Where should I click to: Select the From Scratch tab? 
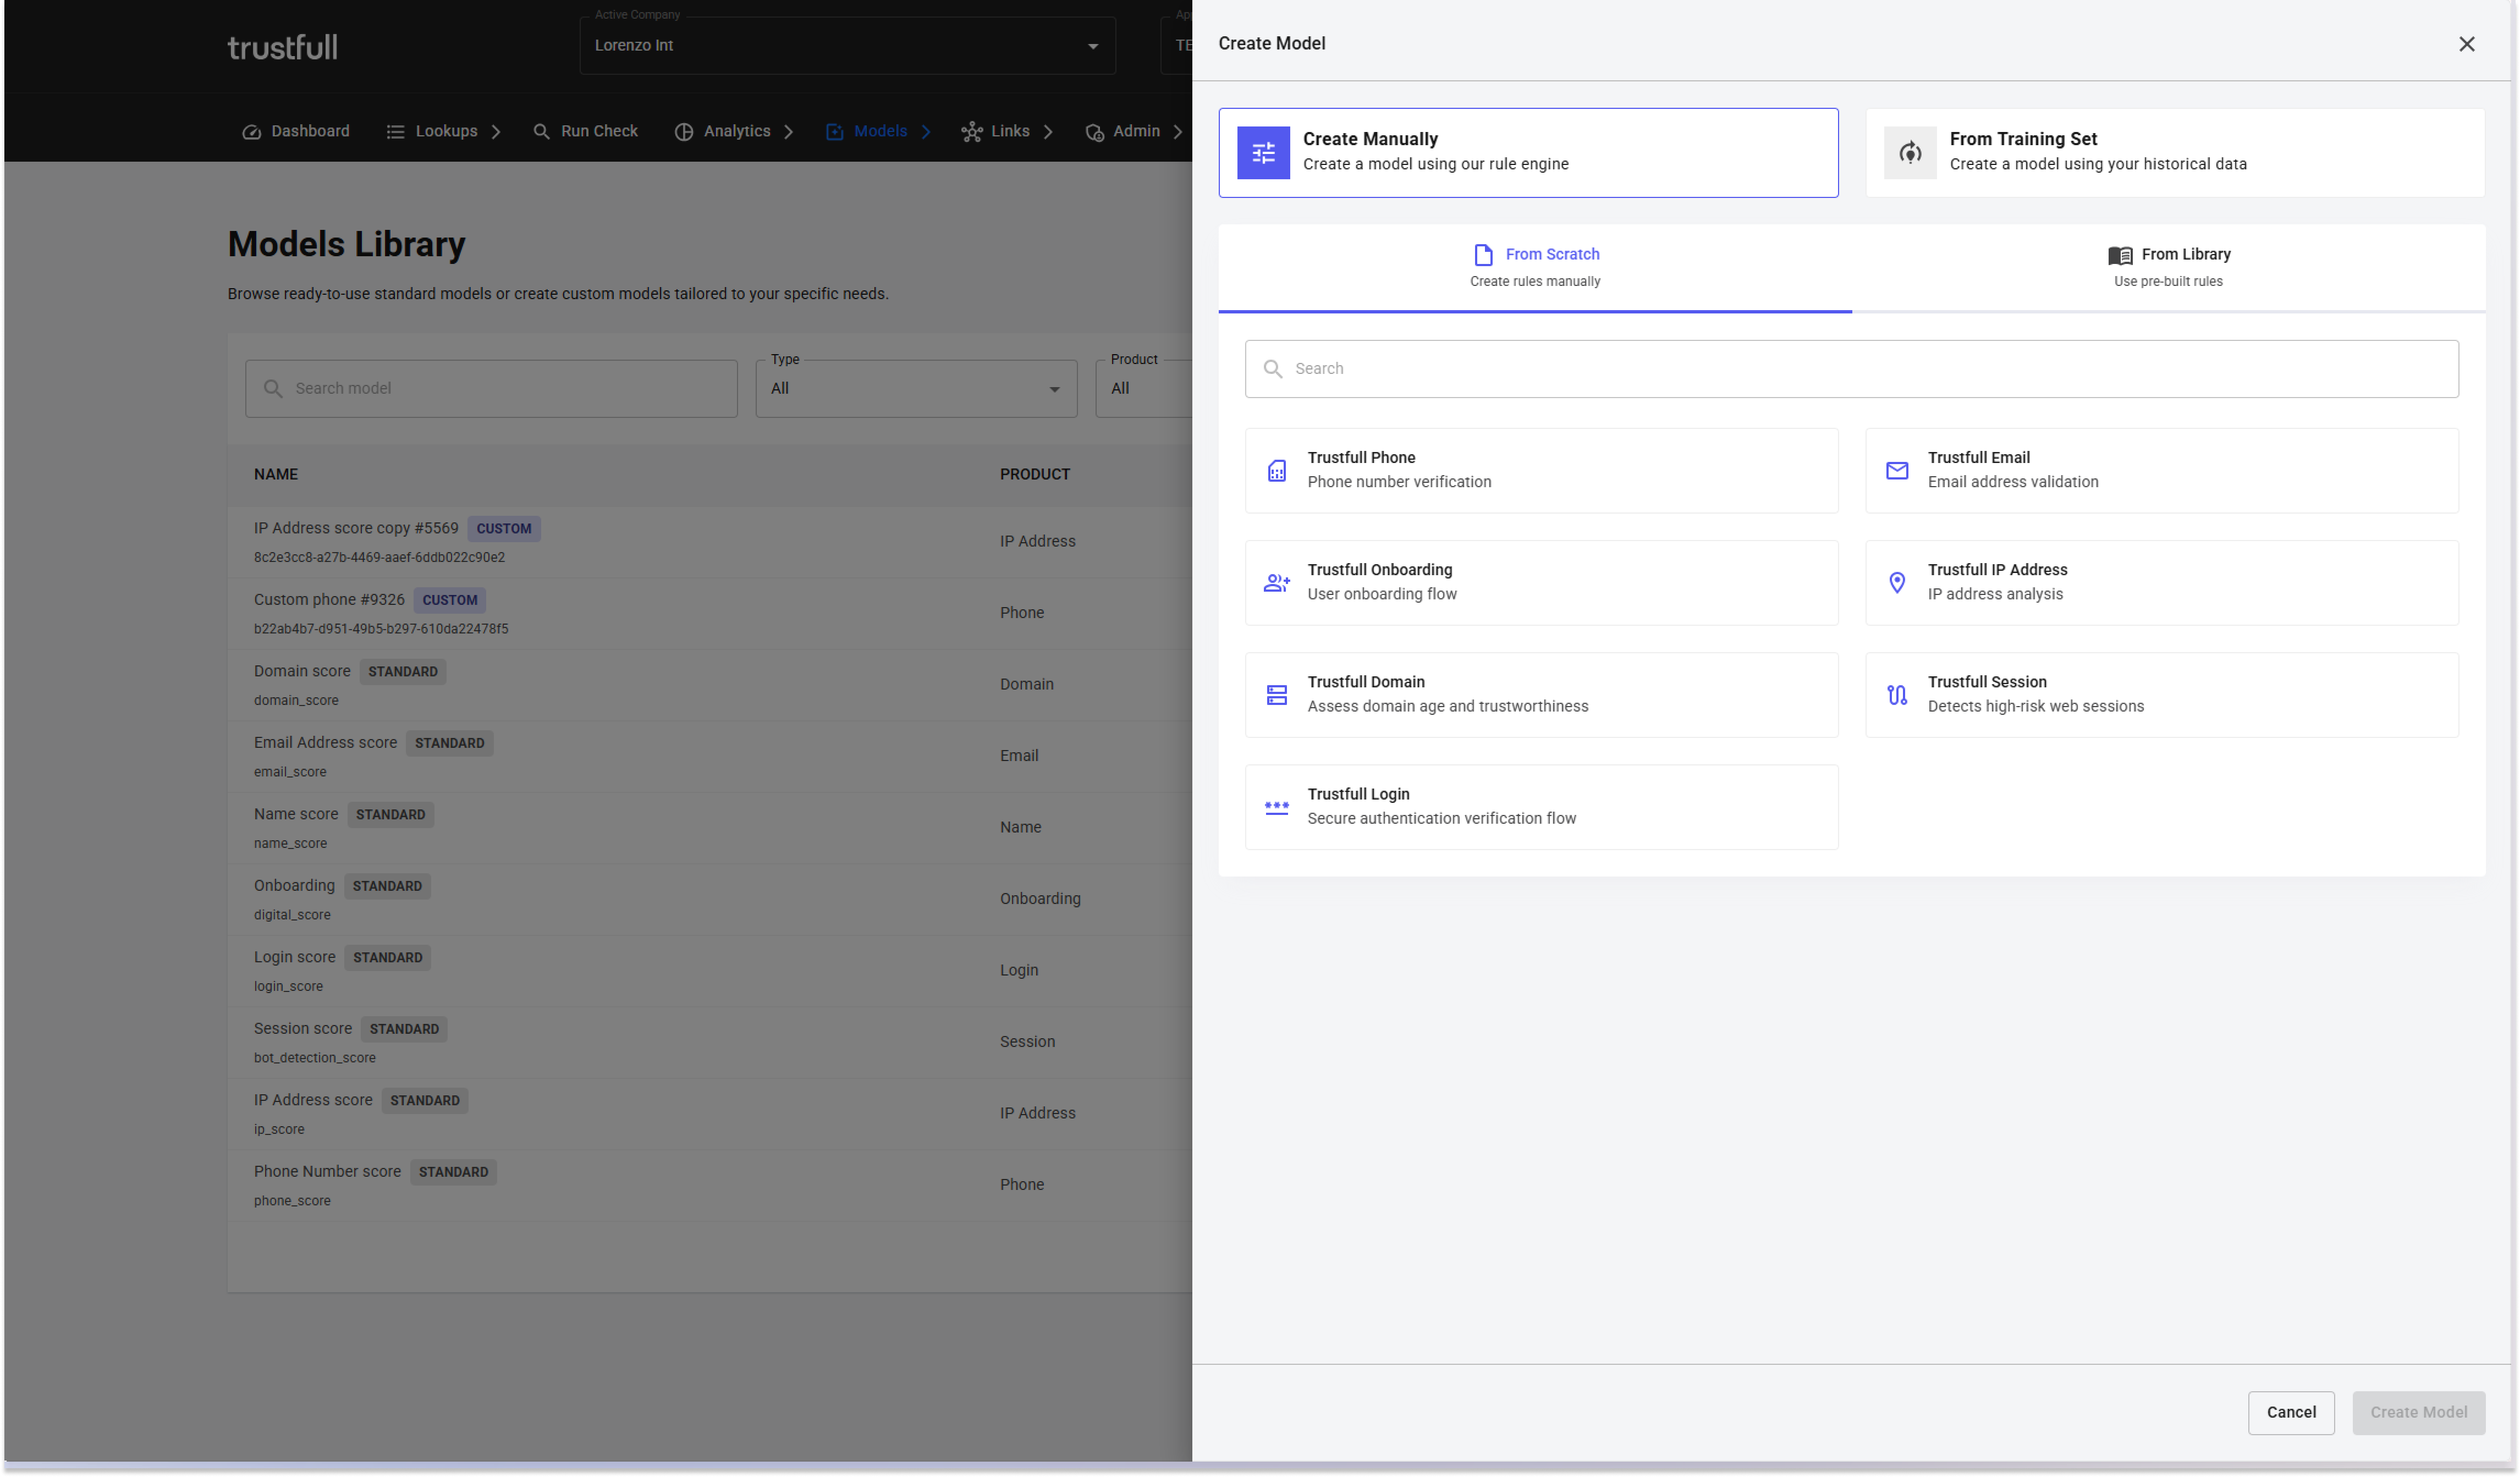[x=1534, y=266]
